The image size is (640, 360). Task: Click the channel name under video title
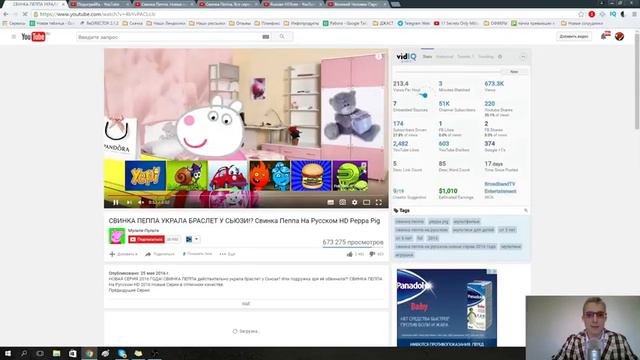click(x=143, y=231)
